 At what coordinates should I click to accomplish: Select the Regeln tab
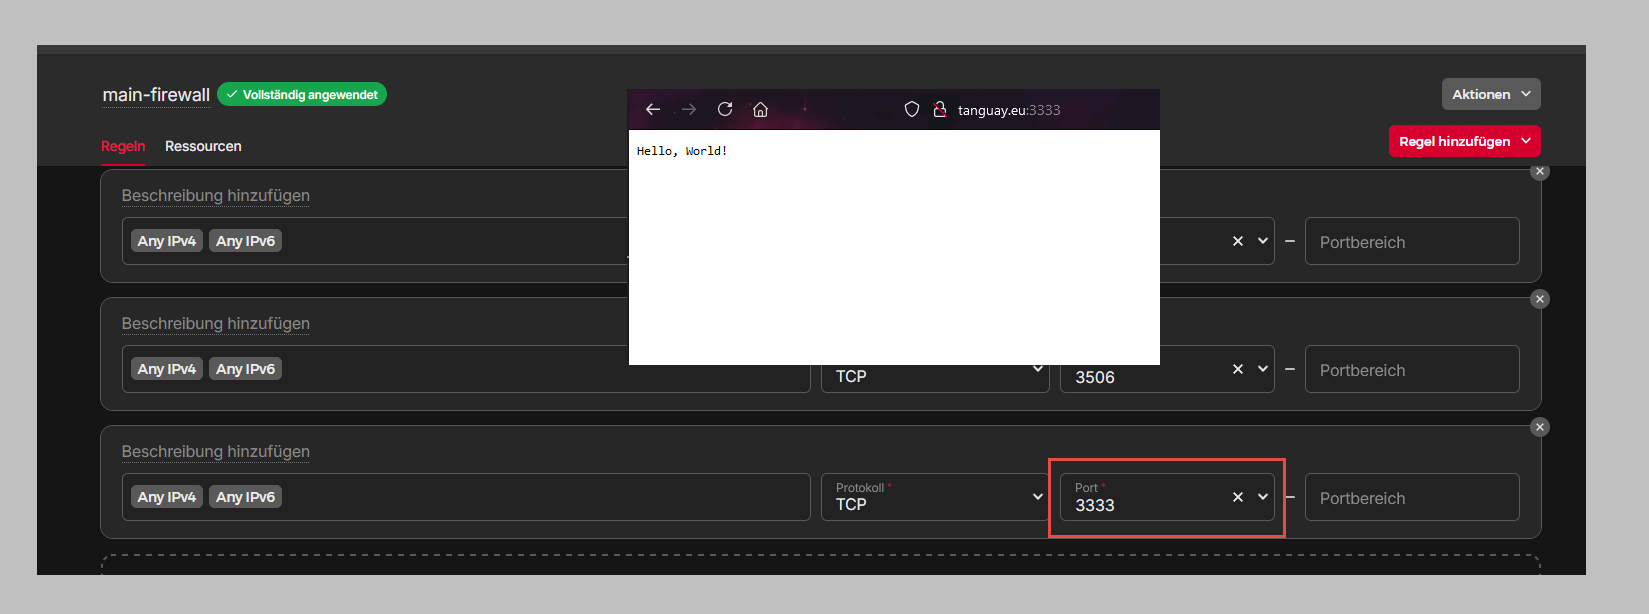tap(123, 146)
